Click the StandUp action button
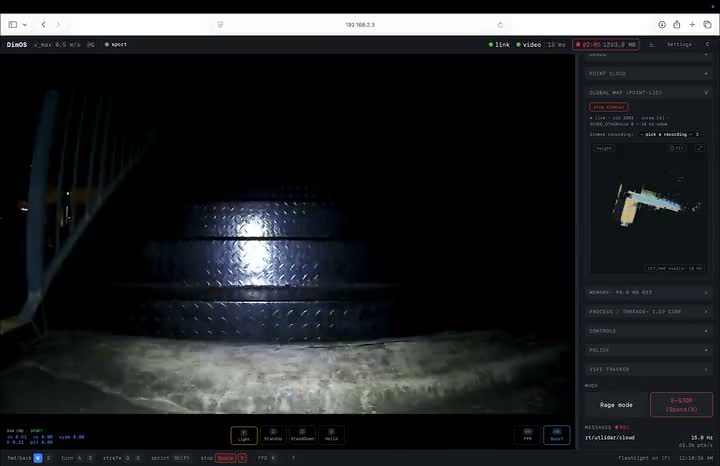Image resolution: width=720 pixels, height=466 pixels. 273,435
